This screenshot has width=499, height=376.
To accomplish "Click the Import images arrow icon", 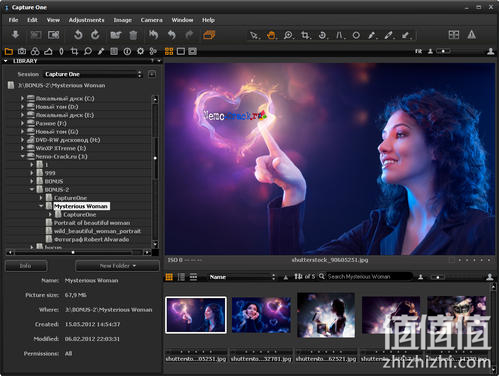I will coord(15,35).
